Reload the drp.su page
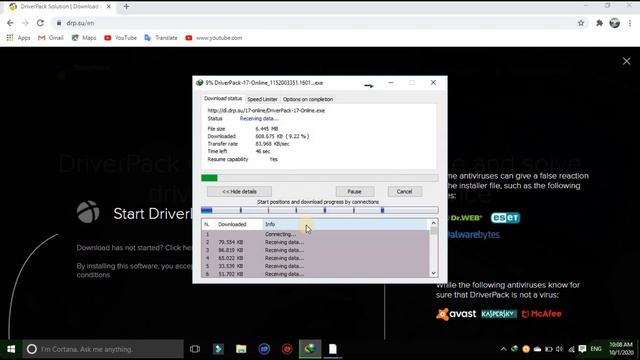The image size is (640, 360). click(x=40, y=23)
